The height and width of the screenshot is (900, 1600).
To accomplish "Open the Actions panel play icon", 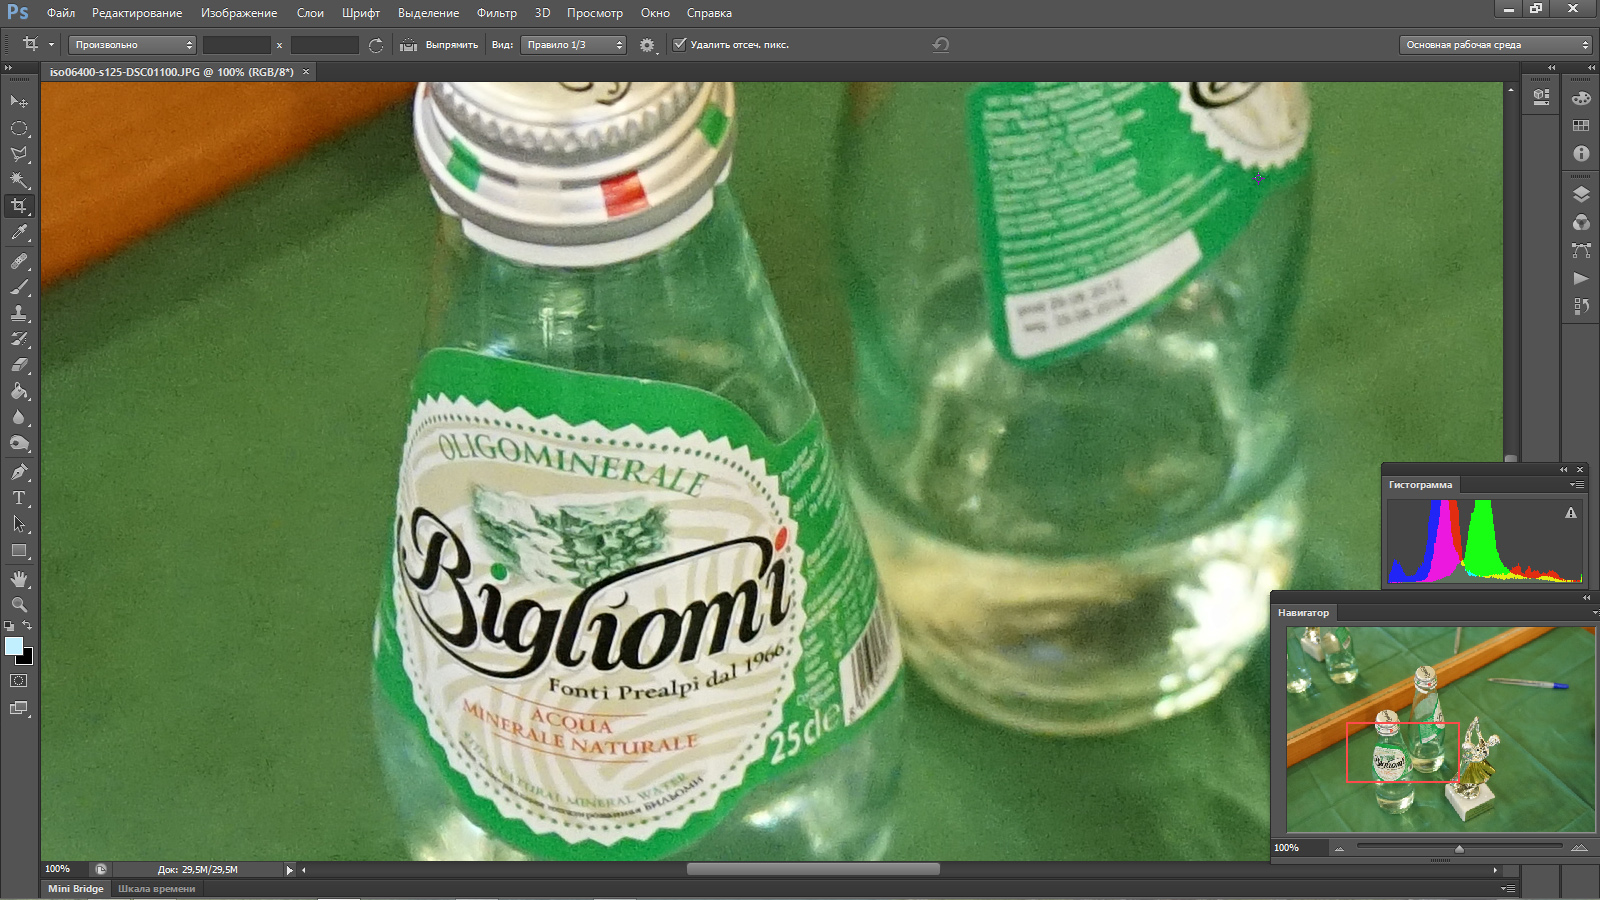I will (x=1581, y=278).
